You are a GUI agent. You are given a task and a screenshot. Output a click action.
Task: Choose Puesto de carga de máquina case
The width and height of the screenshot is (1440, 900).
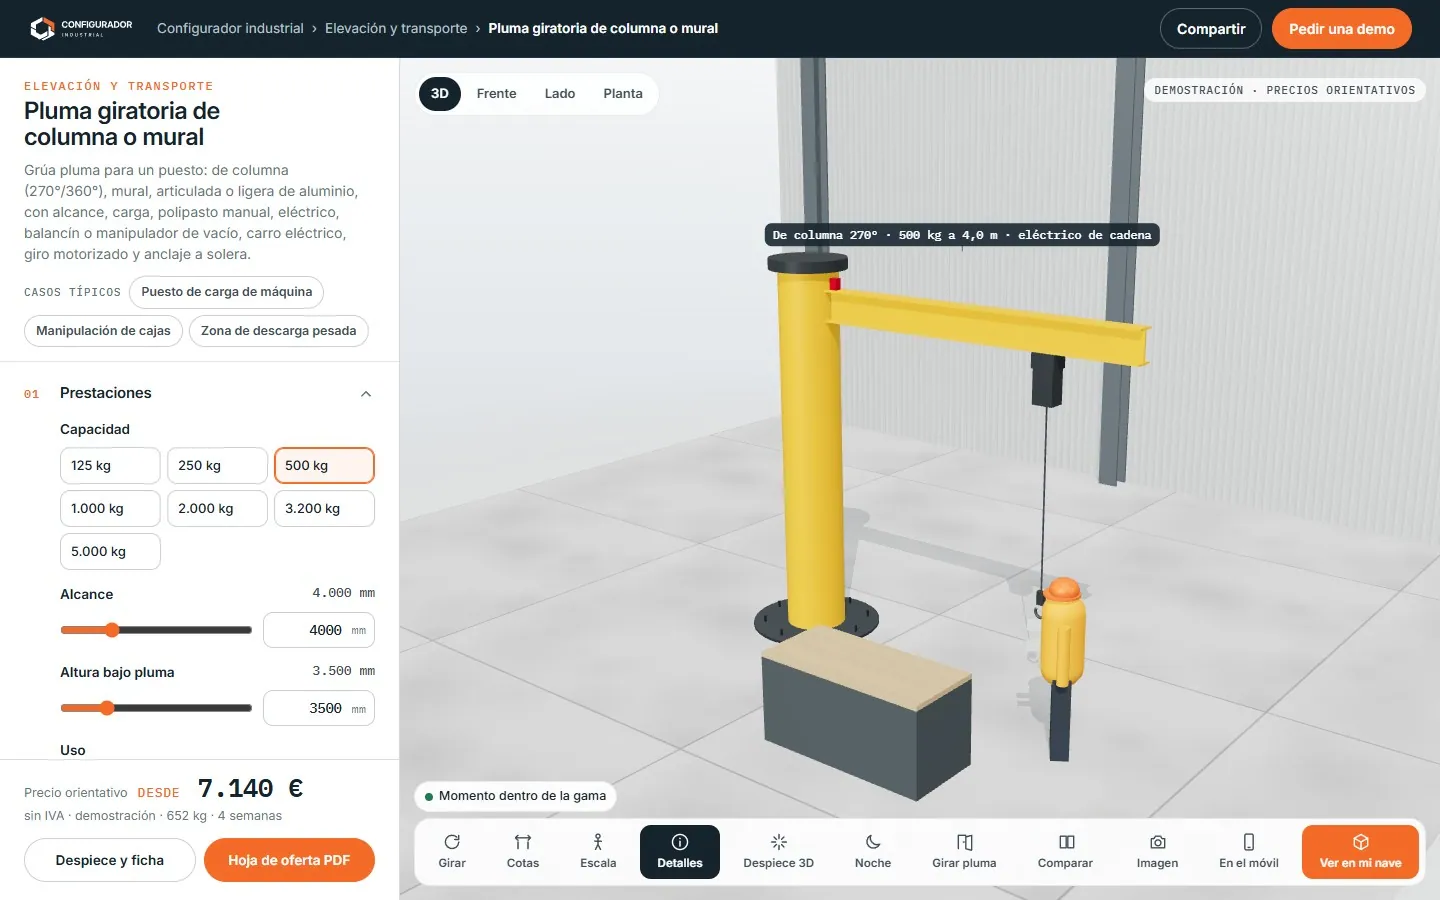(226, 292)
